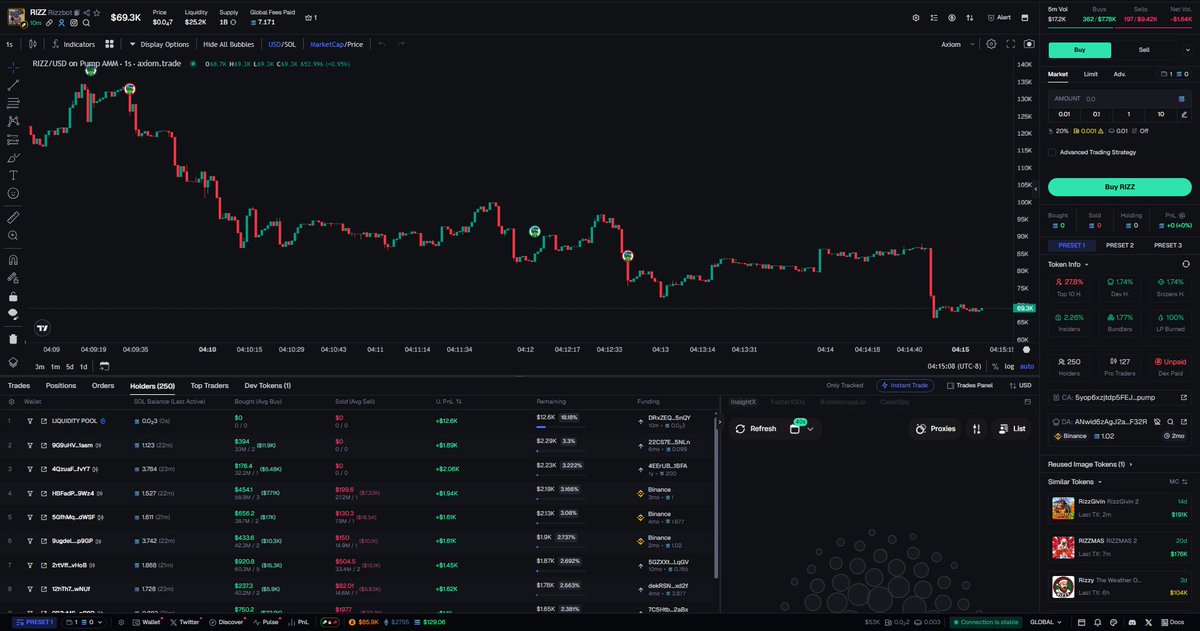Image resolution: width=1200 pixels, height=631 pixels.
Task: Click inside the AMOUNT input field
Action: [x=1110, y=98]
